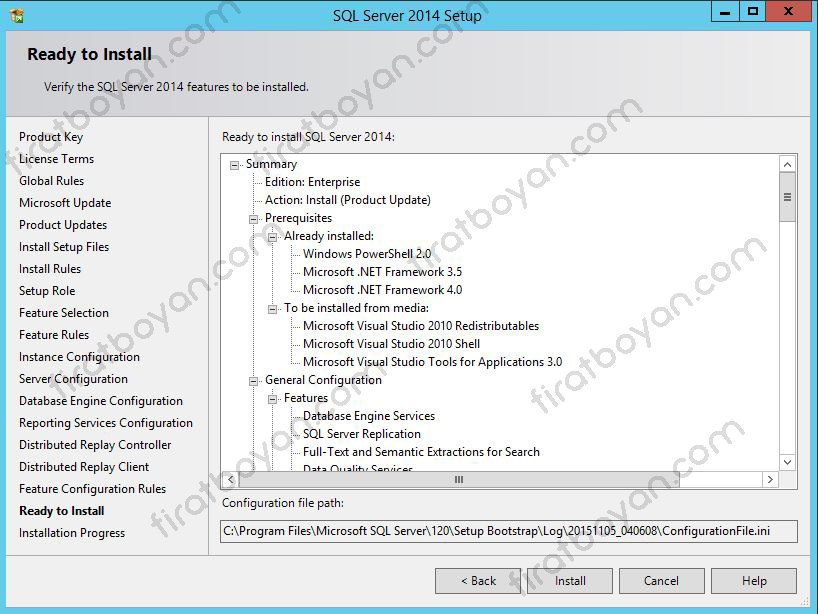Viewport: 818px width, 614px height.
Task: Select Microsoft .NET Framework 4.0 row
Action: coord(382,290)
